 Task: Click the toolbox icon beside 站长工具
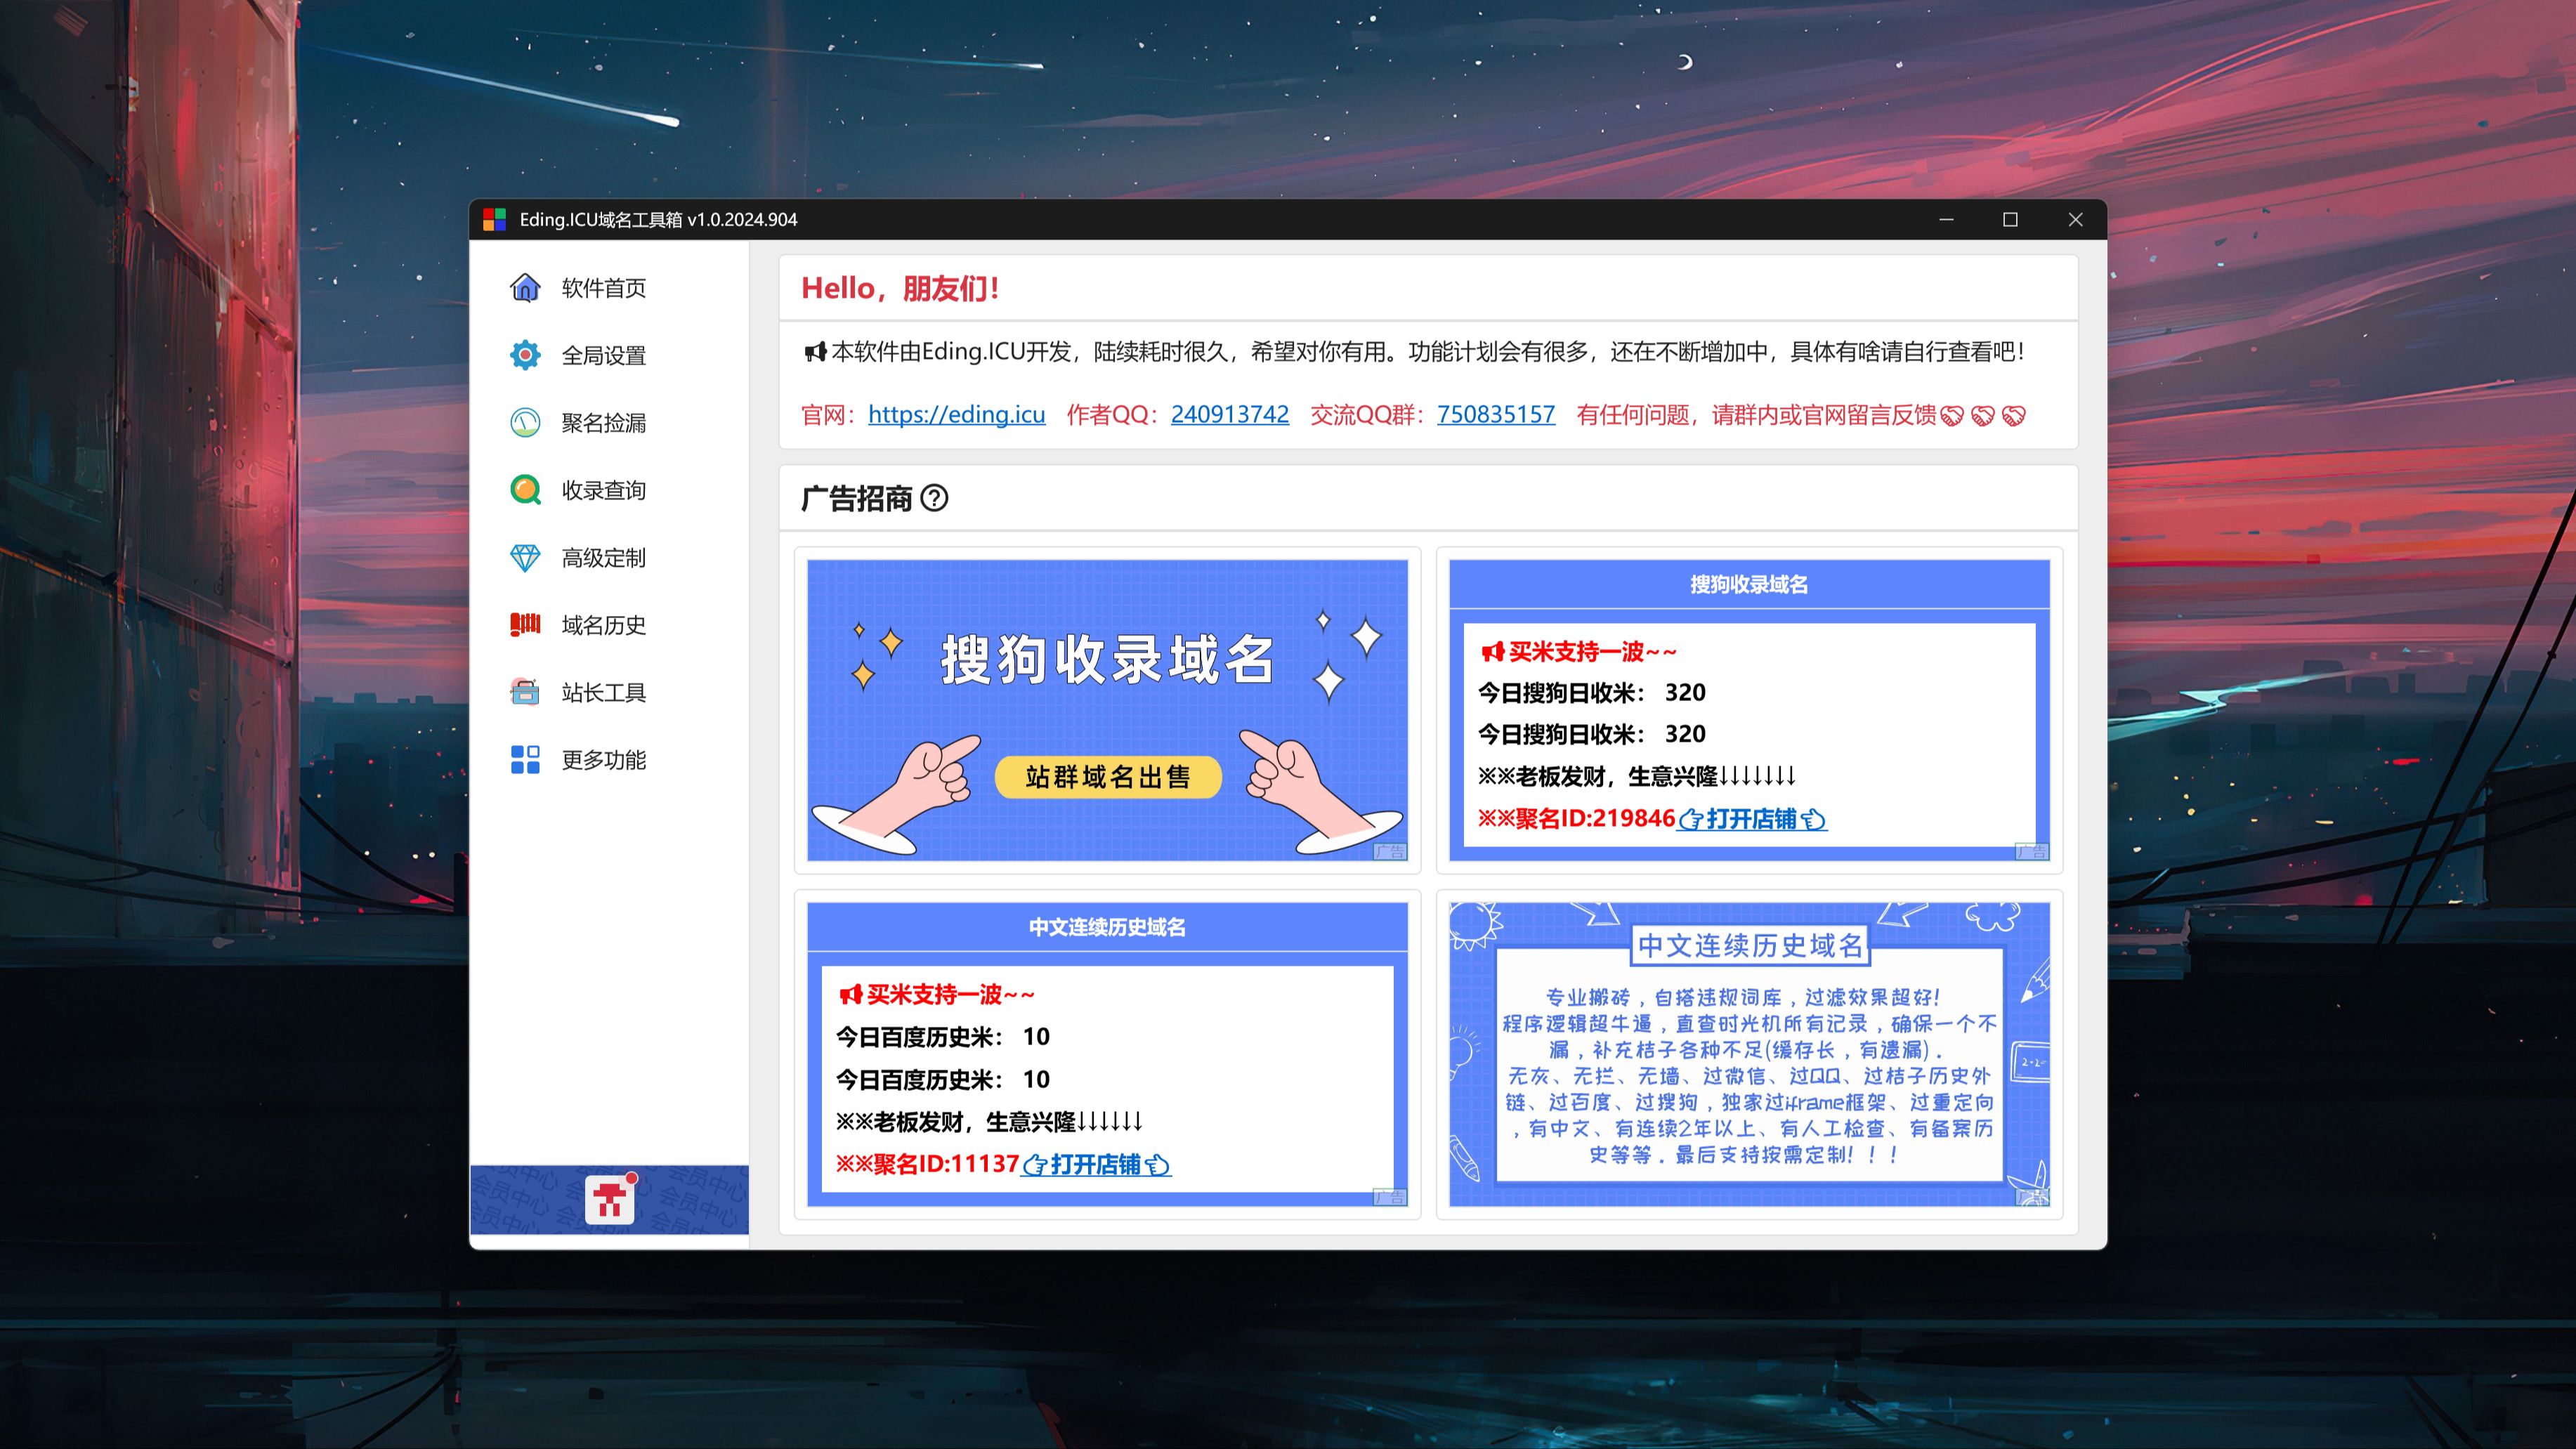pos(525,692)
